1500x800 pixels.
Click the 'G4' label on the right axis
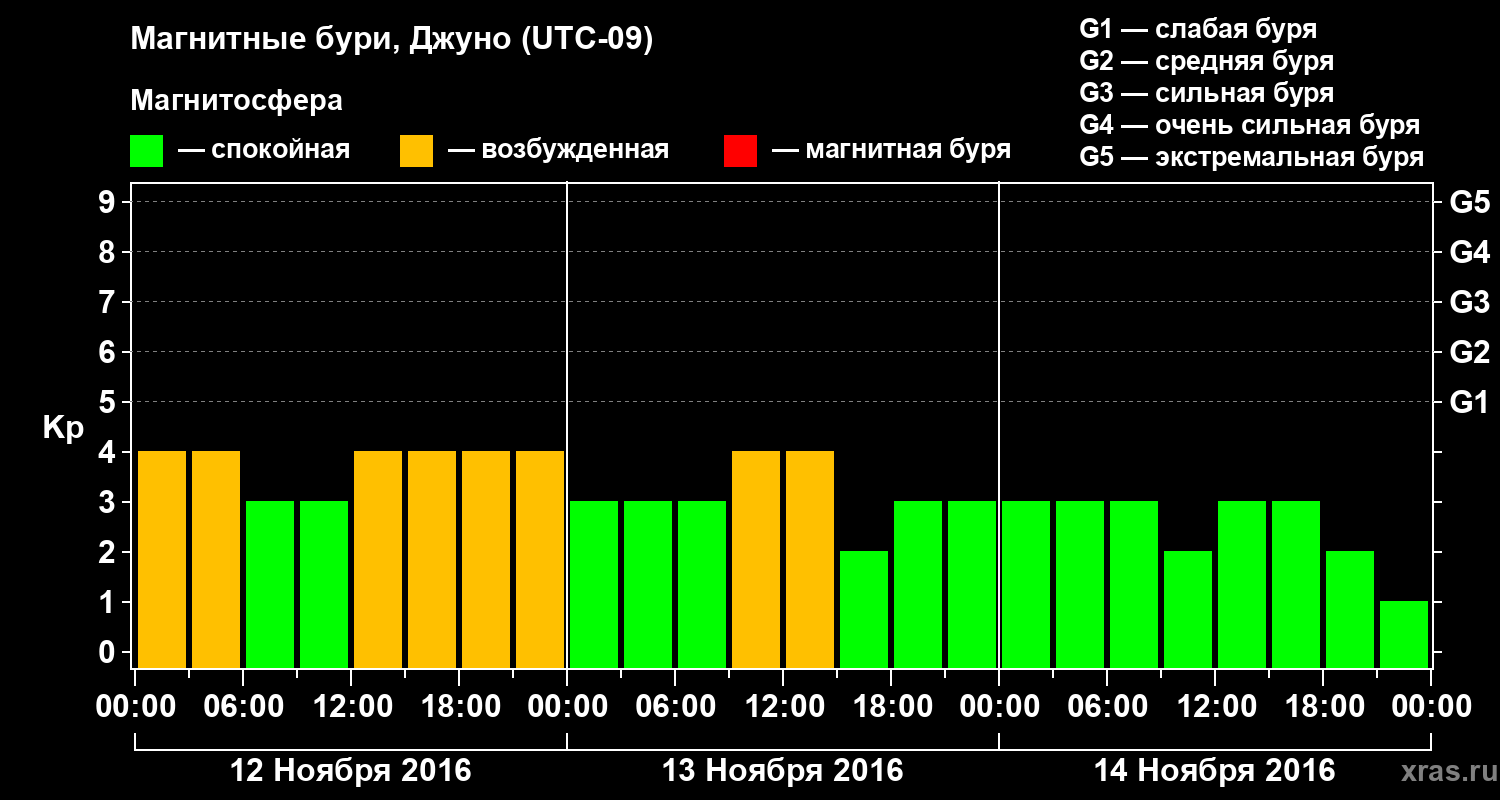pos(1470,252)
